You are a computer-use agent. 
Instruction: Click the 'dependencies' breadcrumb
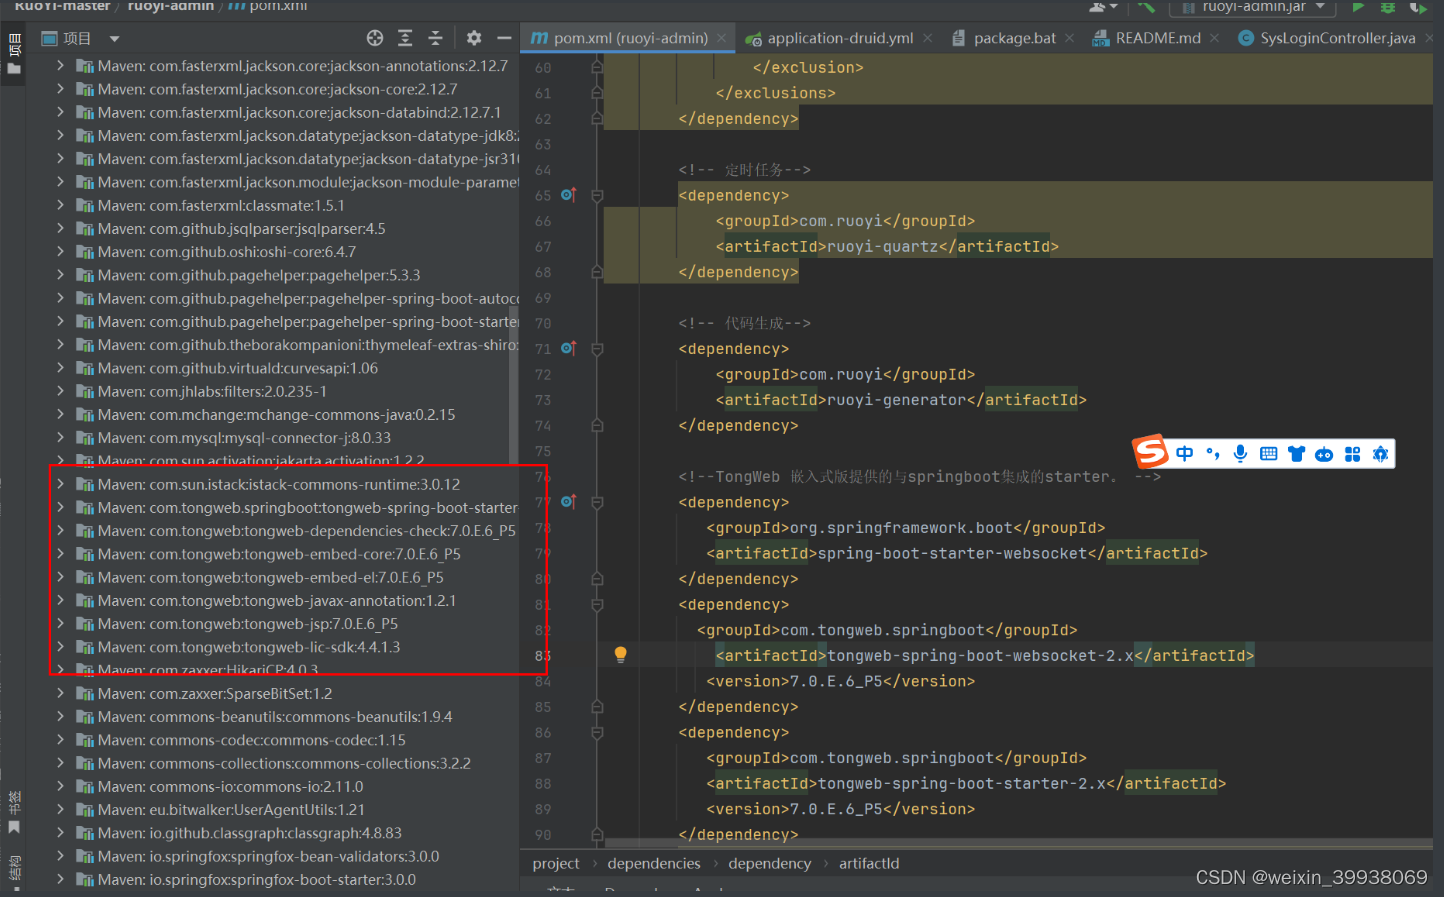[654, 863]
